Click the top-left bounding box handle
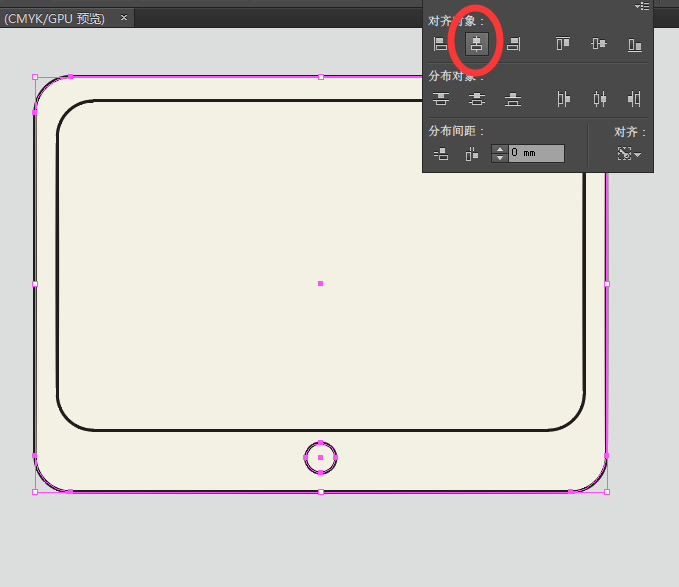679x587 pixels. tap(35, 77)
